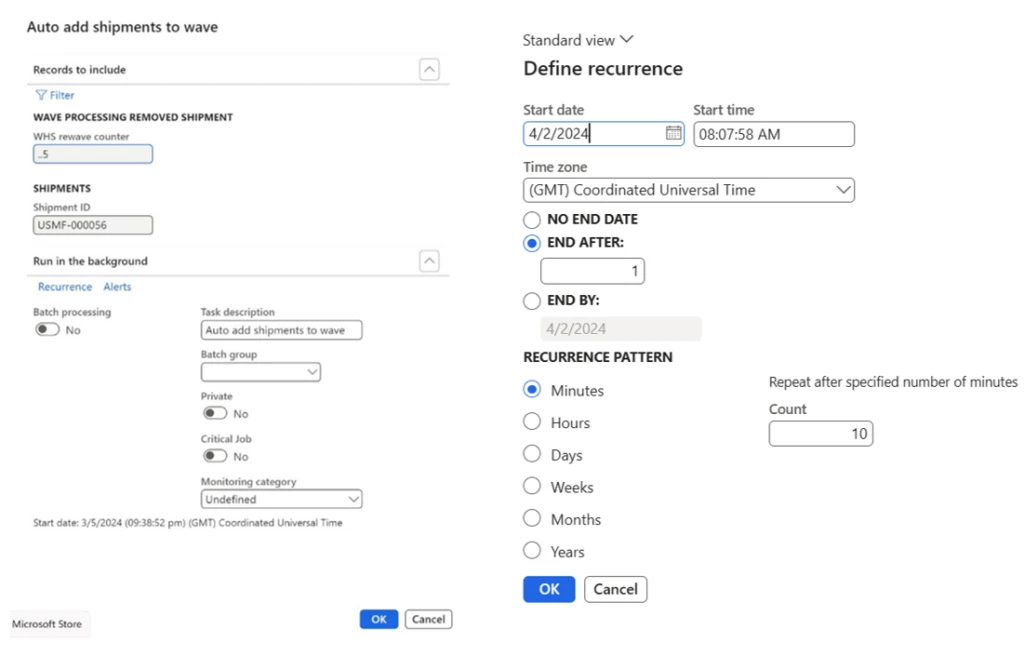This screenshot has width=1024, height=655.
Task: Switch to the Alerts tab
Action: [x=117, y=286]
